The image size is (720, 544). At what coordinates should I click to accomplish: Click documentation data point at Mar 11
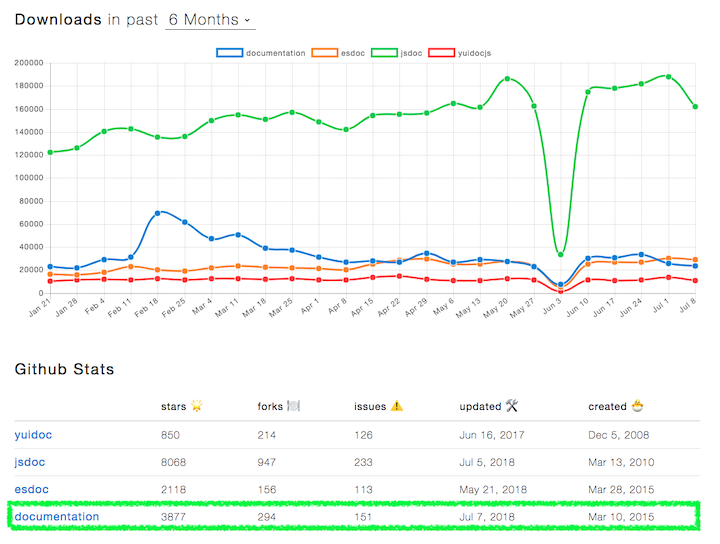coord(238,235)
